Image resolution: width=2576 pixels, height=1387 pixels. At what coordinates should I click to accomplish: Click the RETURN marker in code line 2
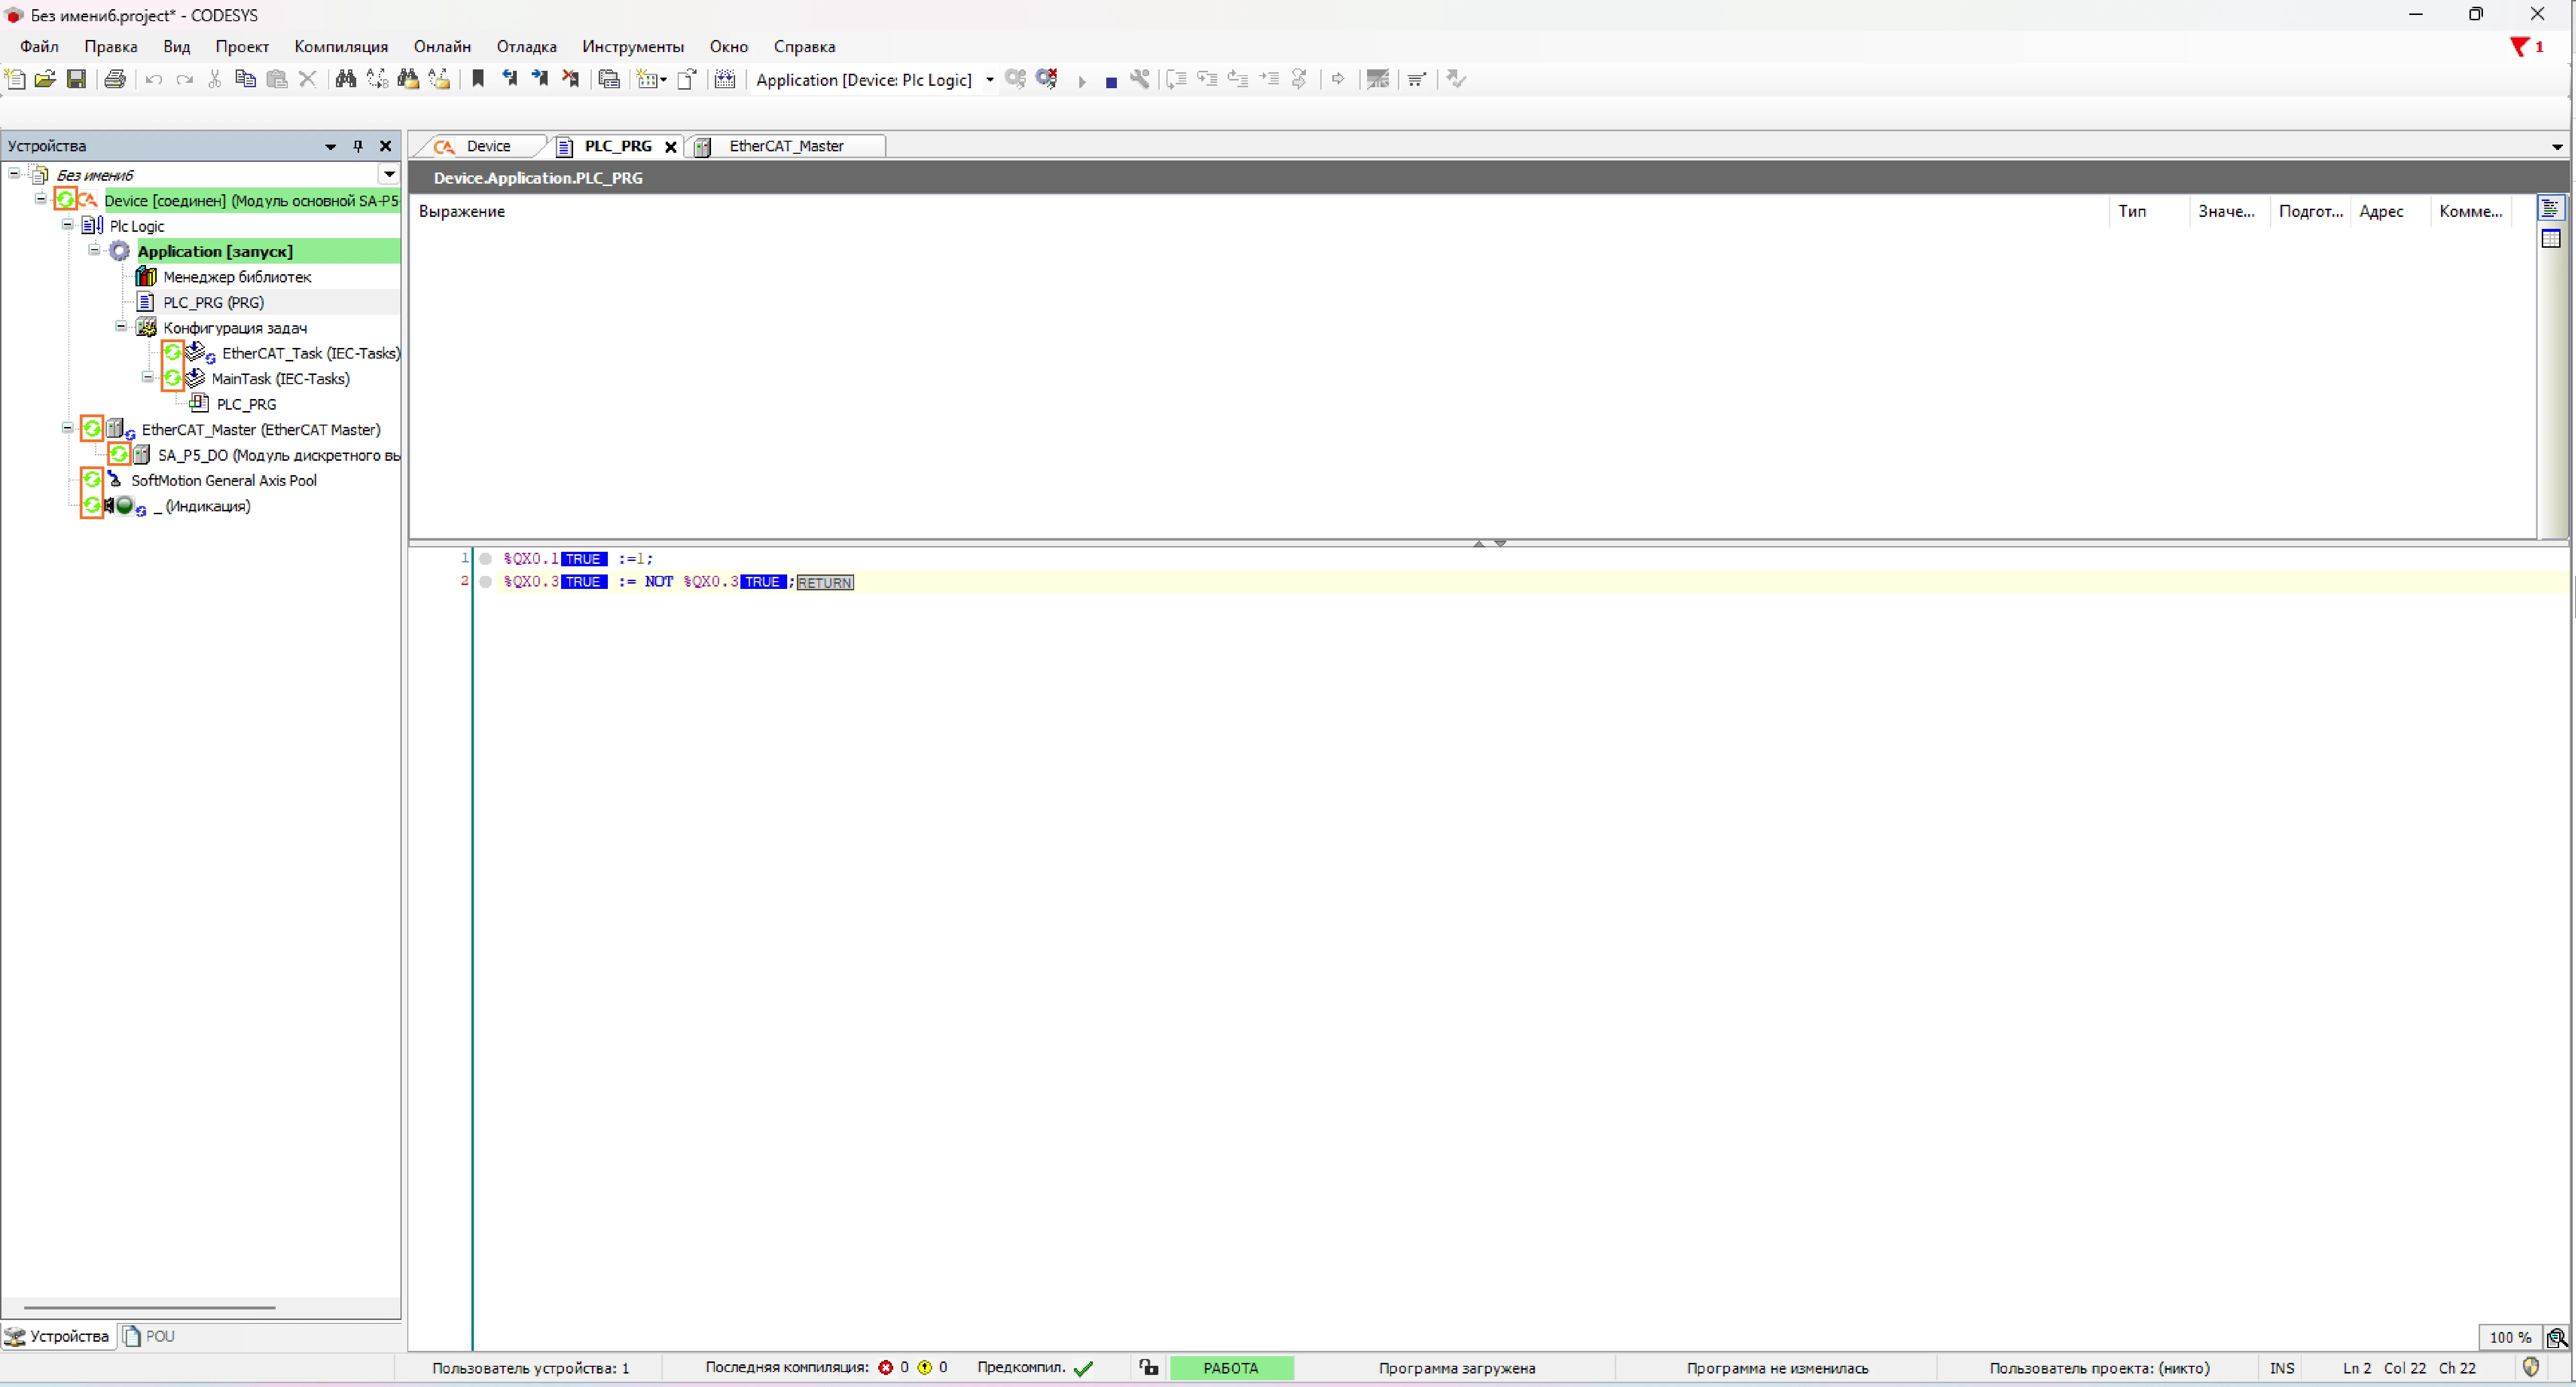coord(825,582)
